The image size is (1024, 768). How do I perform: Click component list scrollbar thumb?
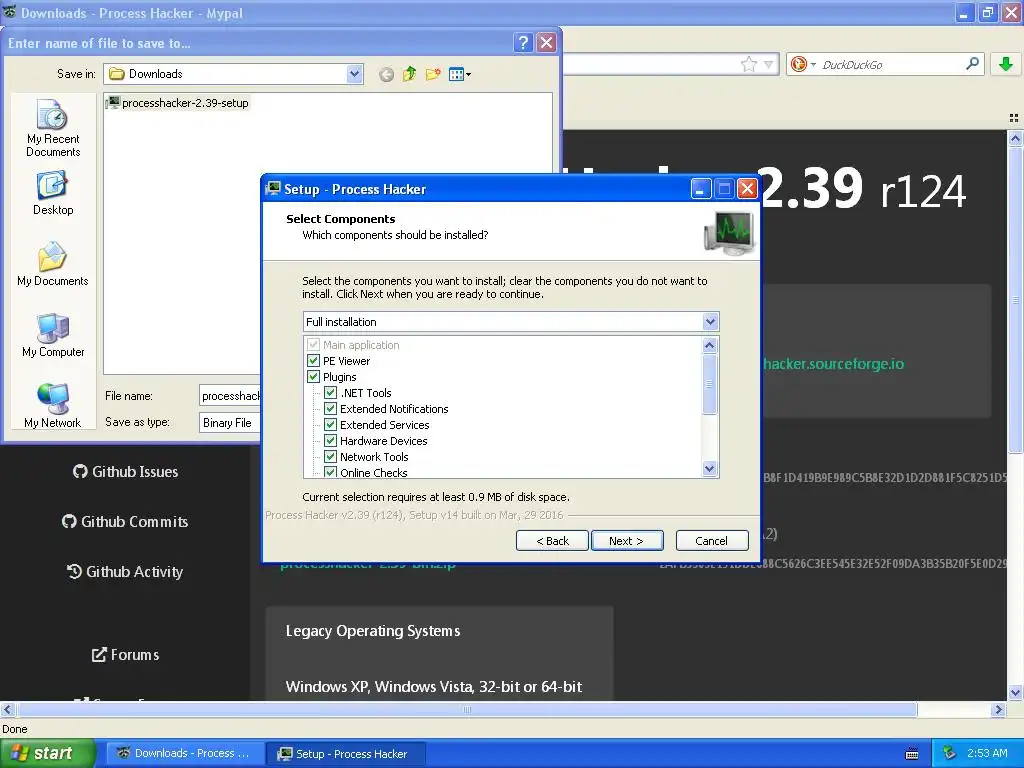(x=710, y=385)
